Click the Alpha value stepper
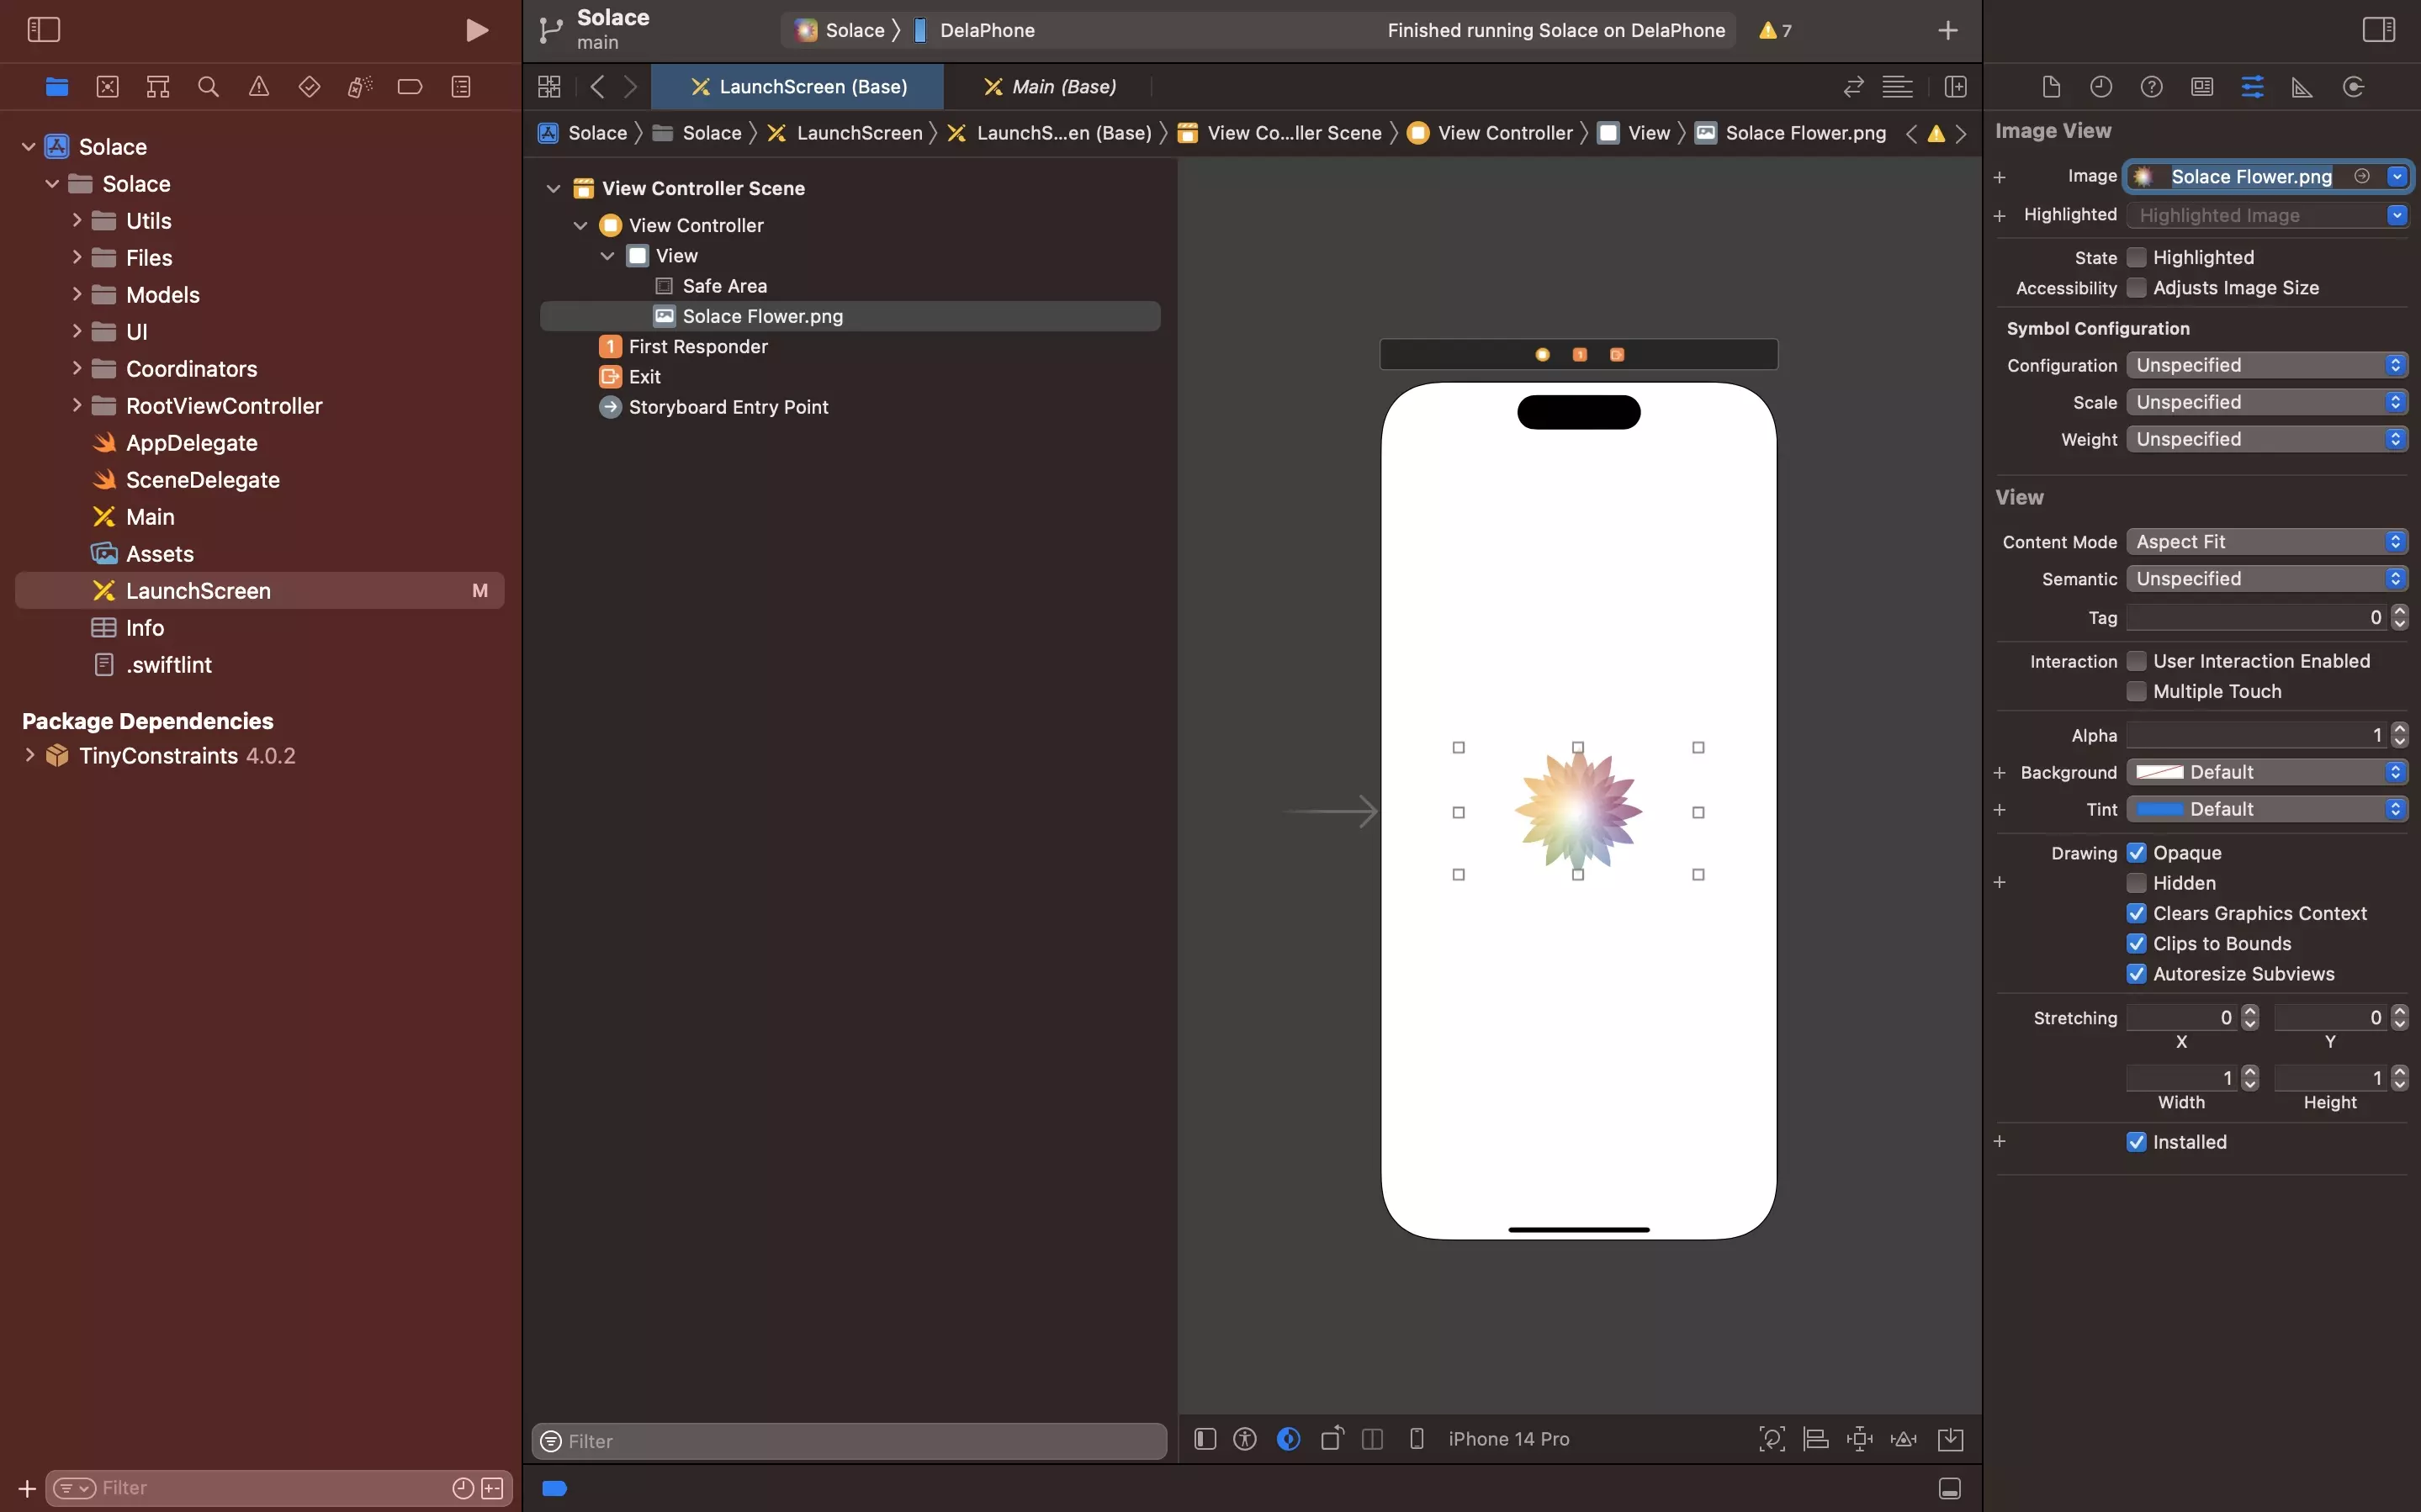The width and height of the screenshot is (2421, 1512). coord(2400,735)
